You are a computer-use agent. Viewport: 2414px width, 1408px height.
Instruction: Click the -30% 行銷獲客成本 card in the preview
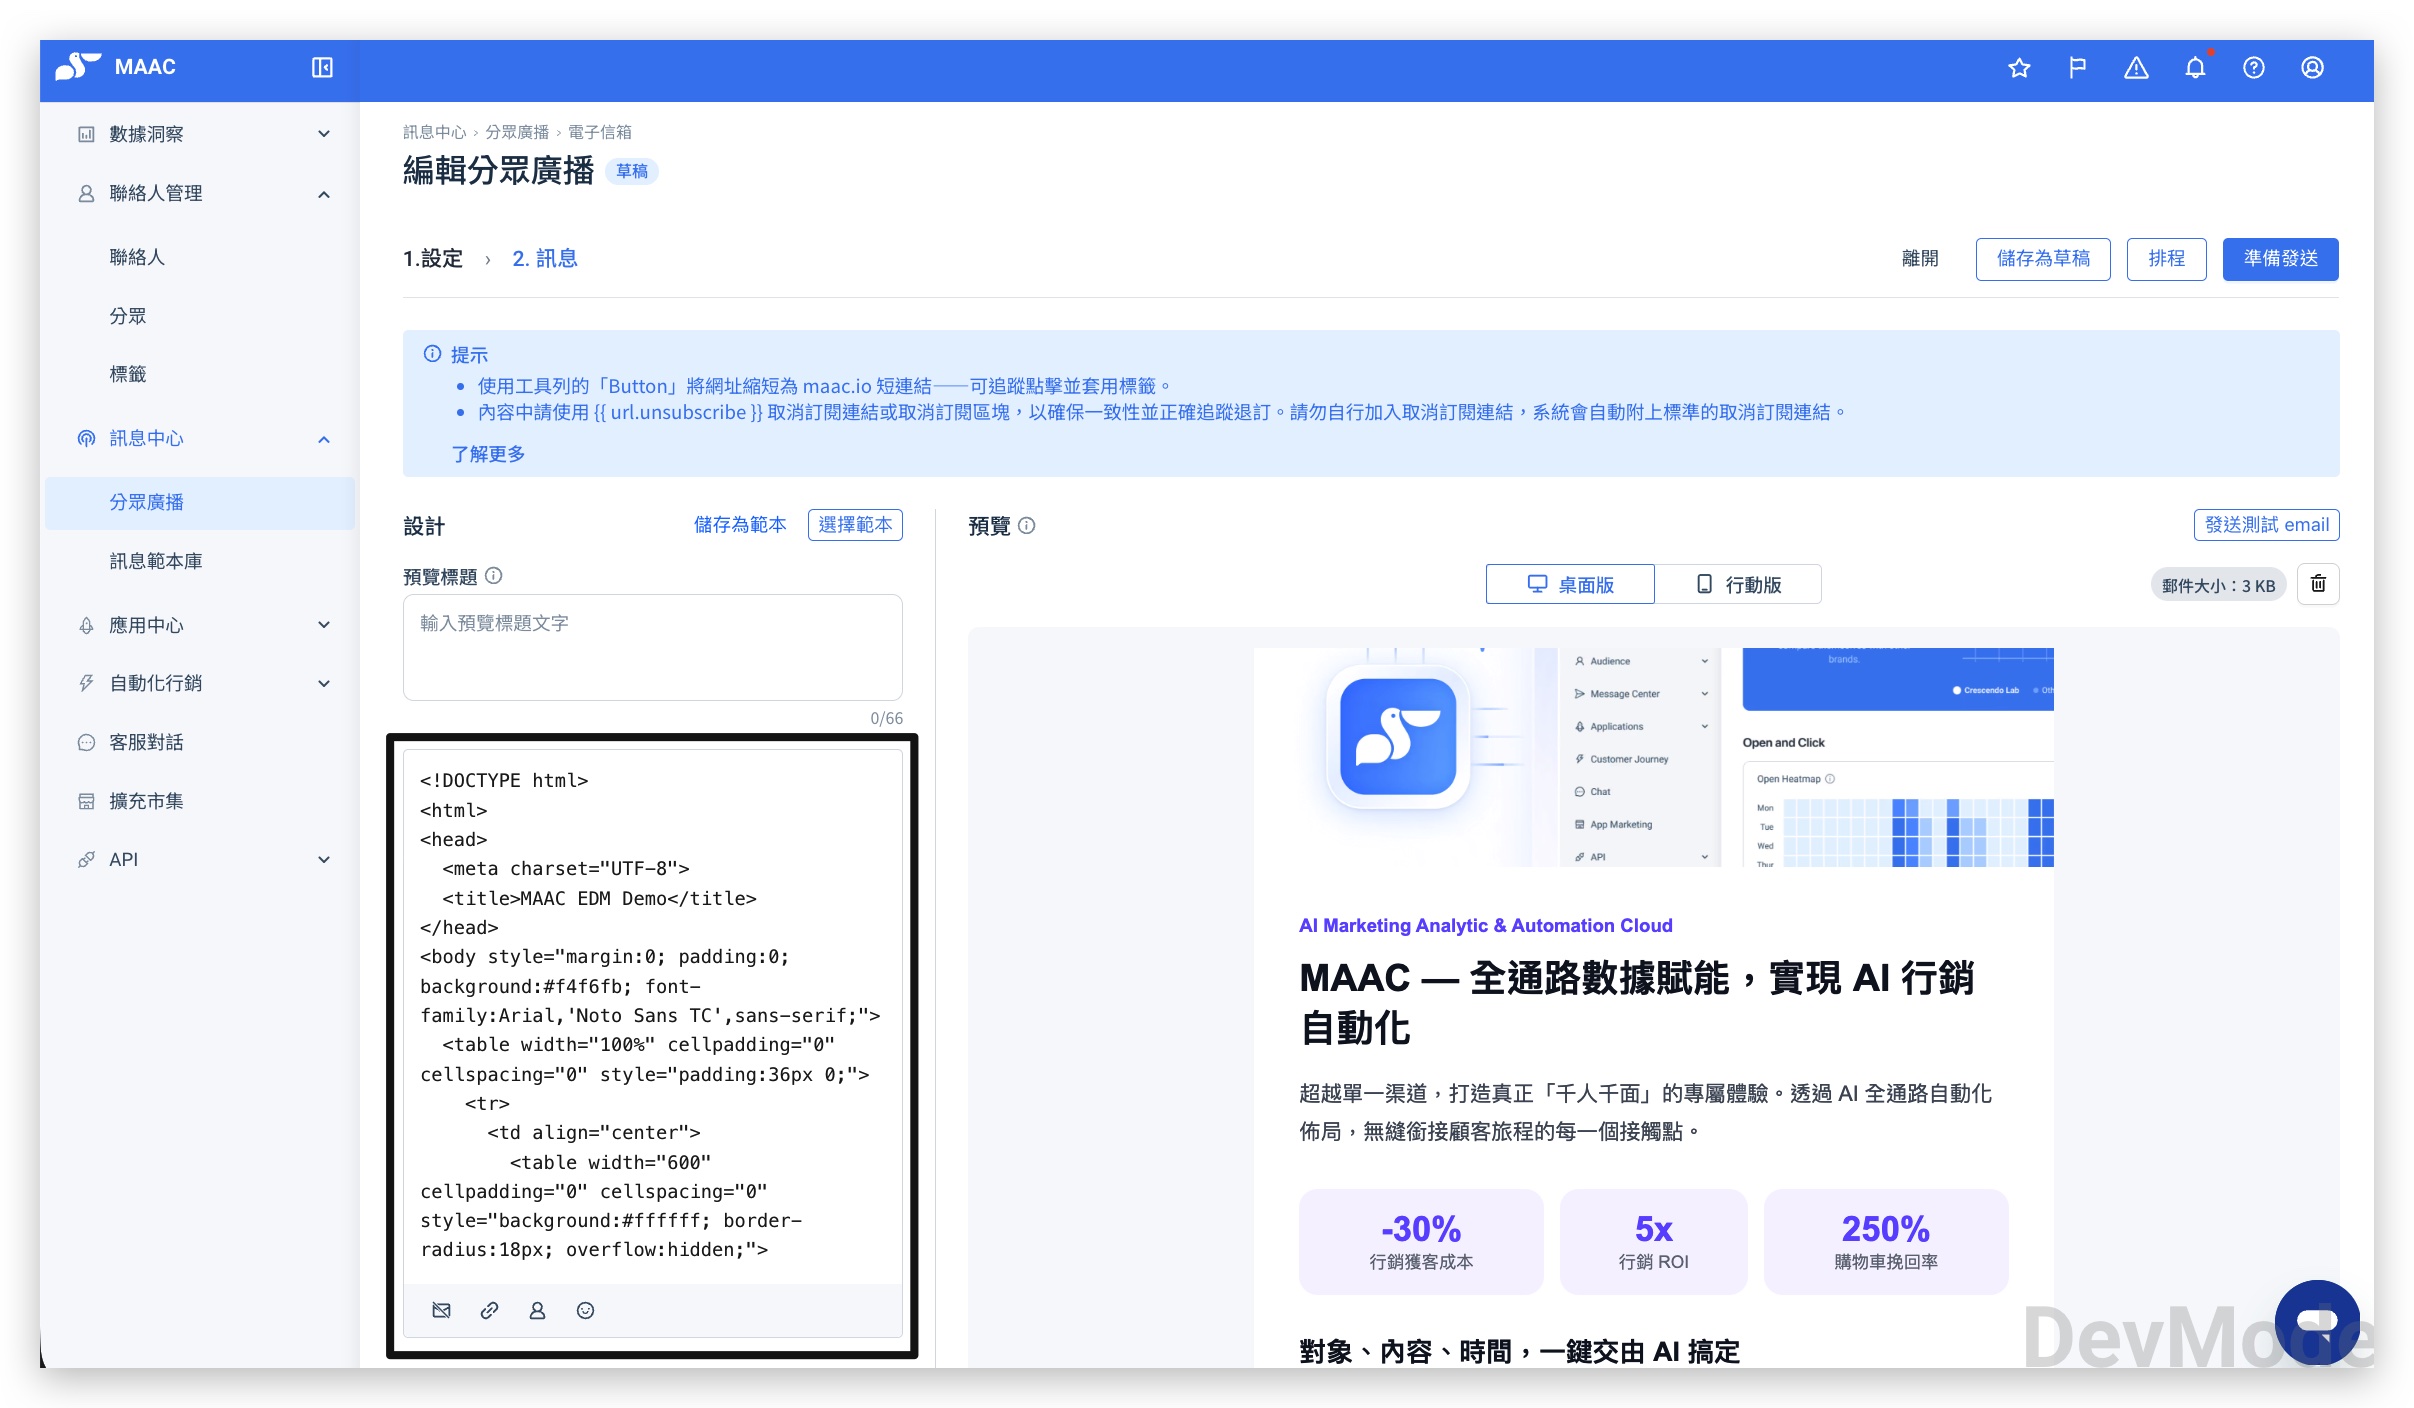[1421, 1242]
